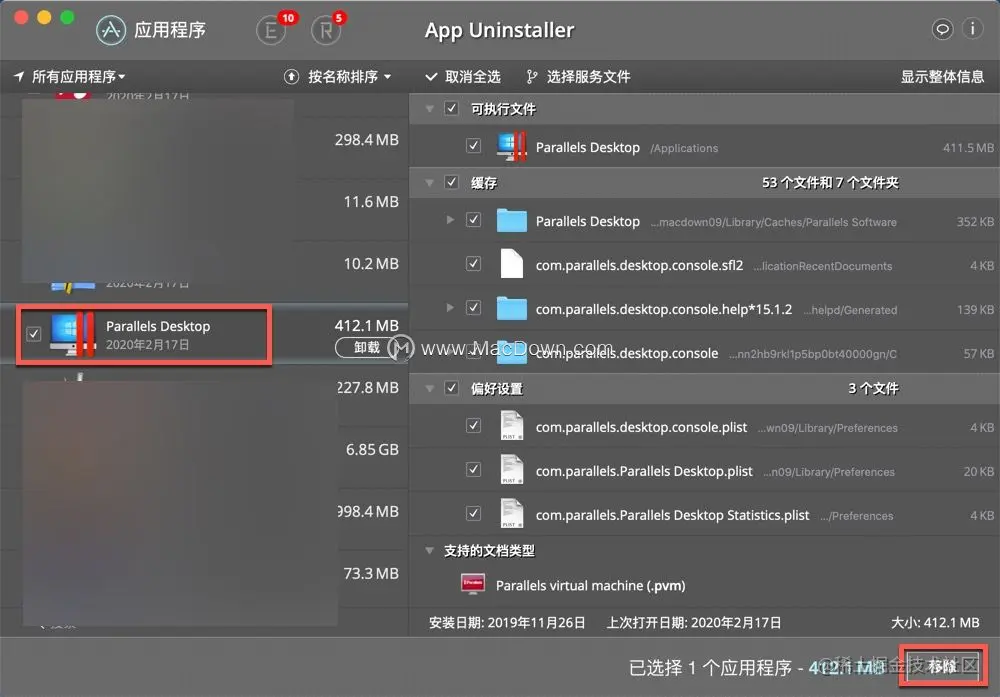Image resolution: width=1000 pixels, height=697 pixels.
Task: Click the 上次打开日期 2020年2月17日 text
Action: pos(693,622)
